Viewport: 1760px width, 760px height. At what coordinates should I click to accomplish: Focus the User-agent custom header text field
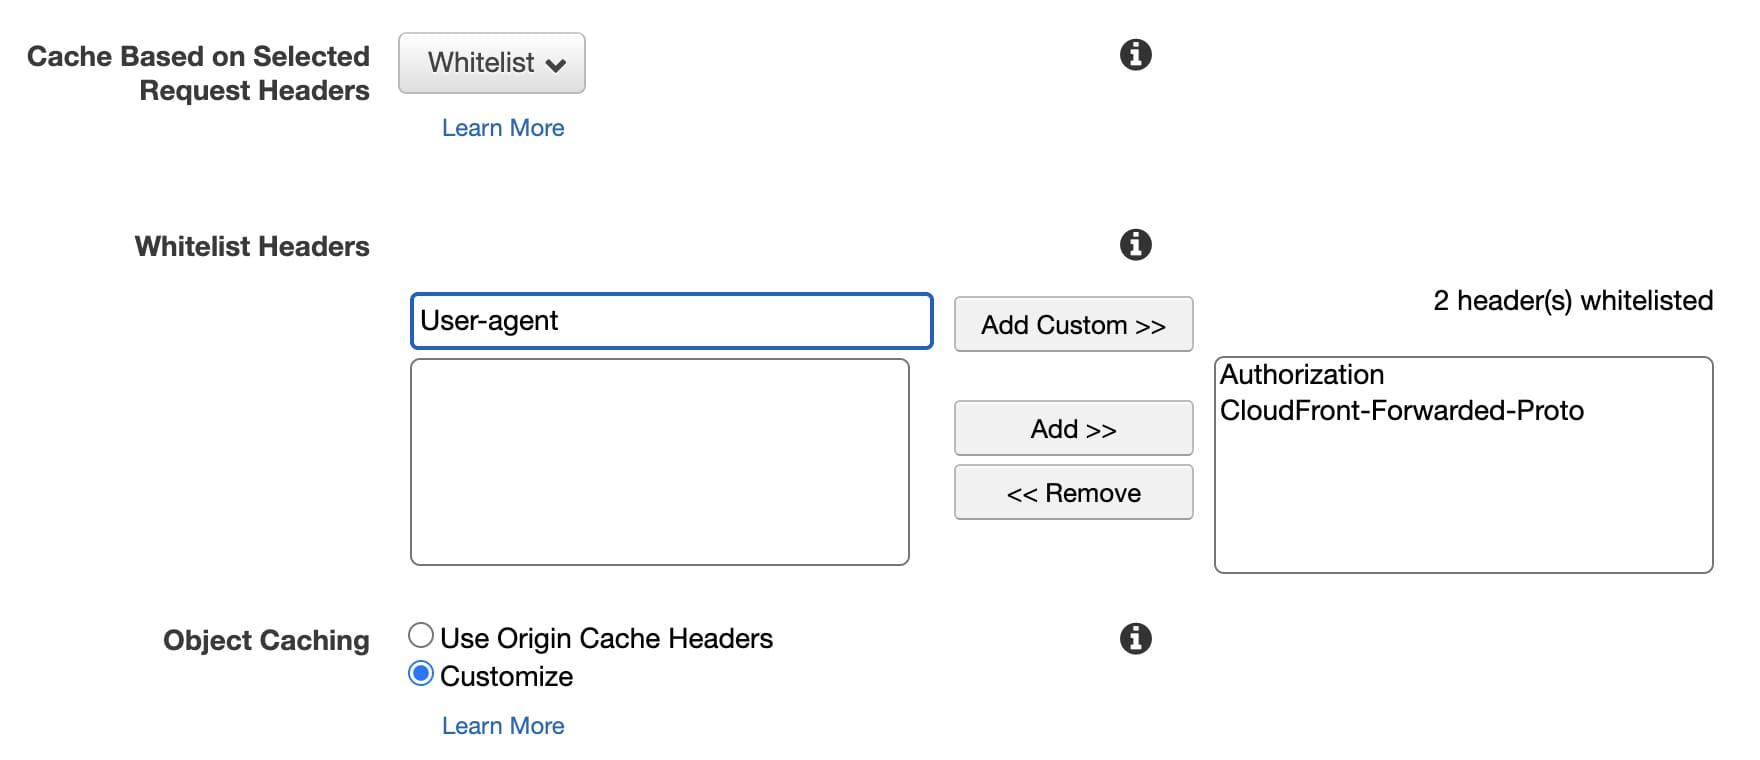click(671, 321)
